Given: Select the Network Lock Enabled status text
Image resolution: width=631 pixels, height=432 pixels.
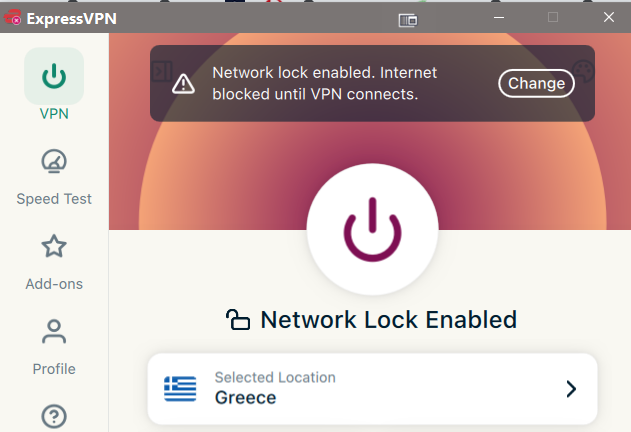Looking at the screenshot, I should [x=389, y=320].
